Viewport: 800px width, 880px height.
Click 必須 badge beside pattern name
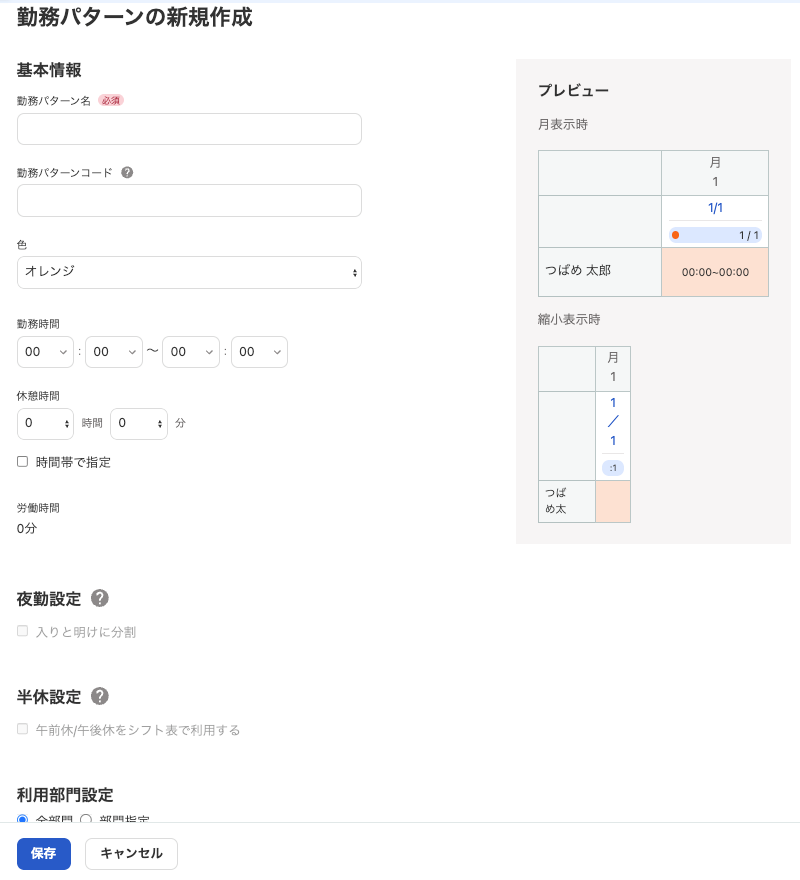111,100
